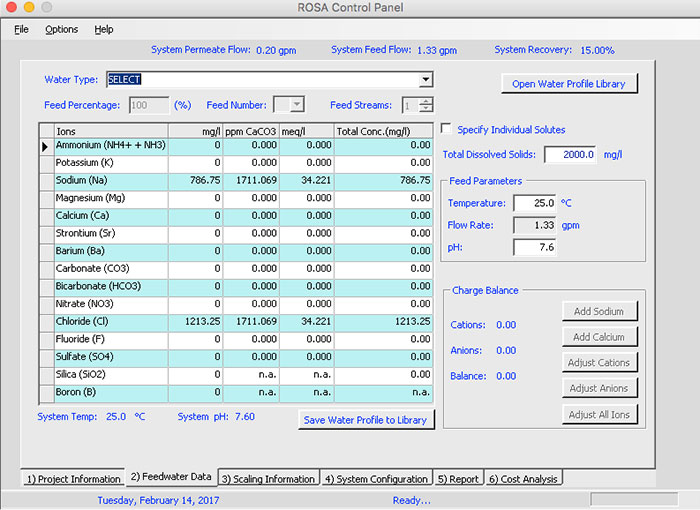This screenshot has width=700, height=510.
Task: Open the Options menu
Action: 61,29
